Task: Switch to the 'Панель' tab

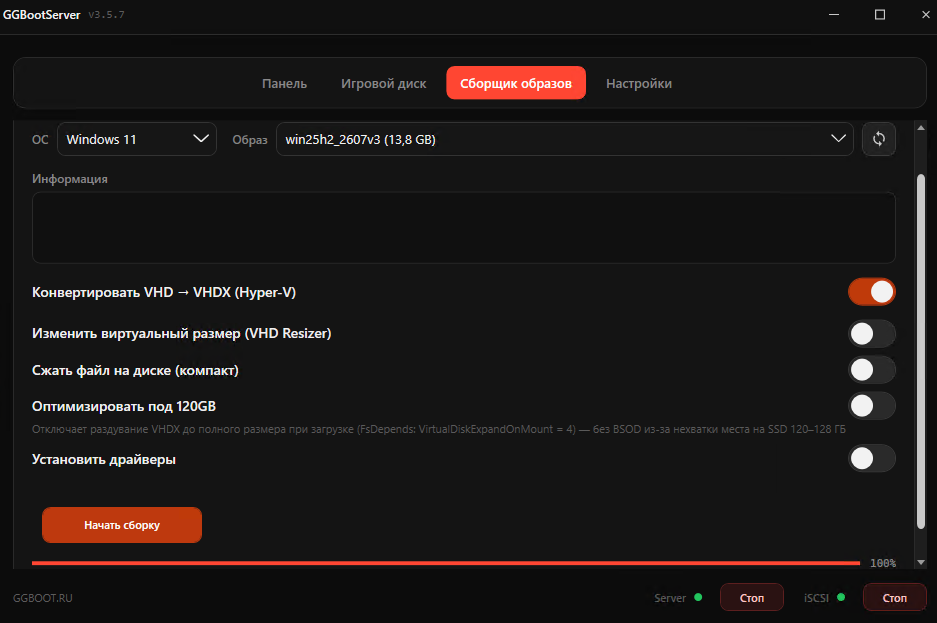Action: tap(284, 84)
